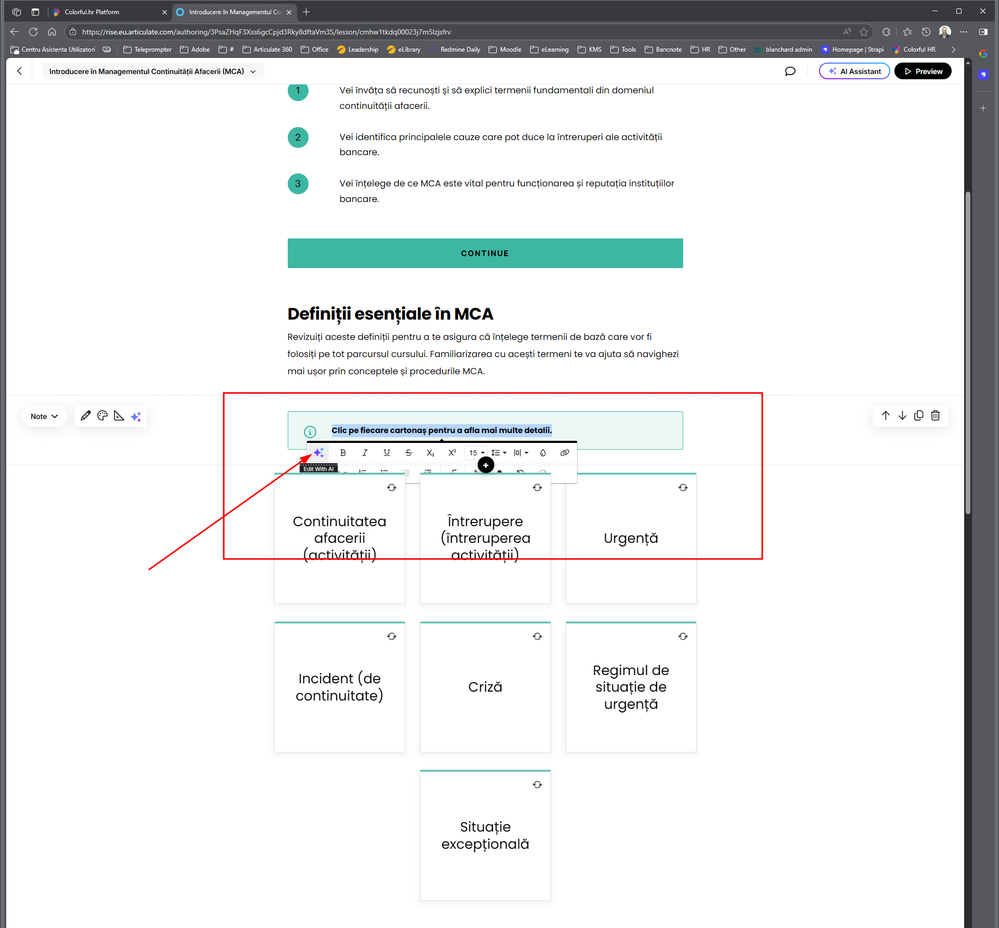Image resolution: width=999 pixels, height=928 pixels.
Task: Click the page vertical scrollbar thumb
Action: [x=968, y=352]
